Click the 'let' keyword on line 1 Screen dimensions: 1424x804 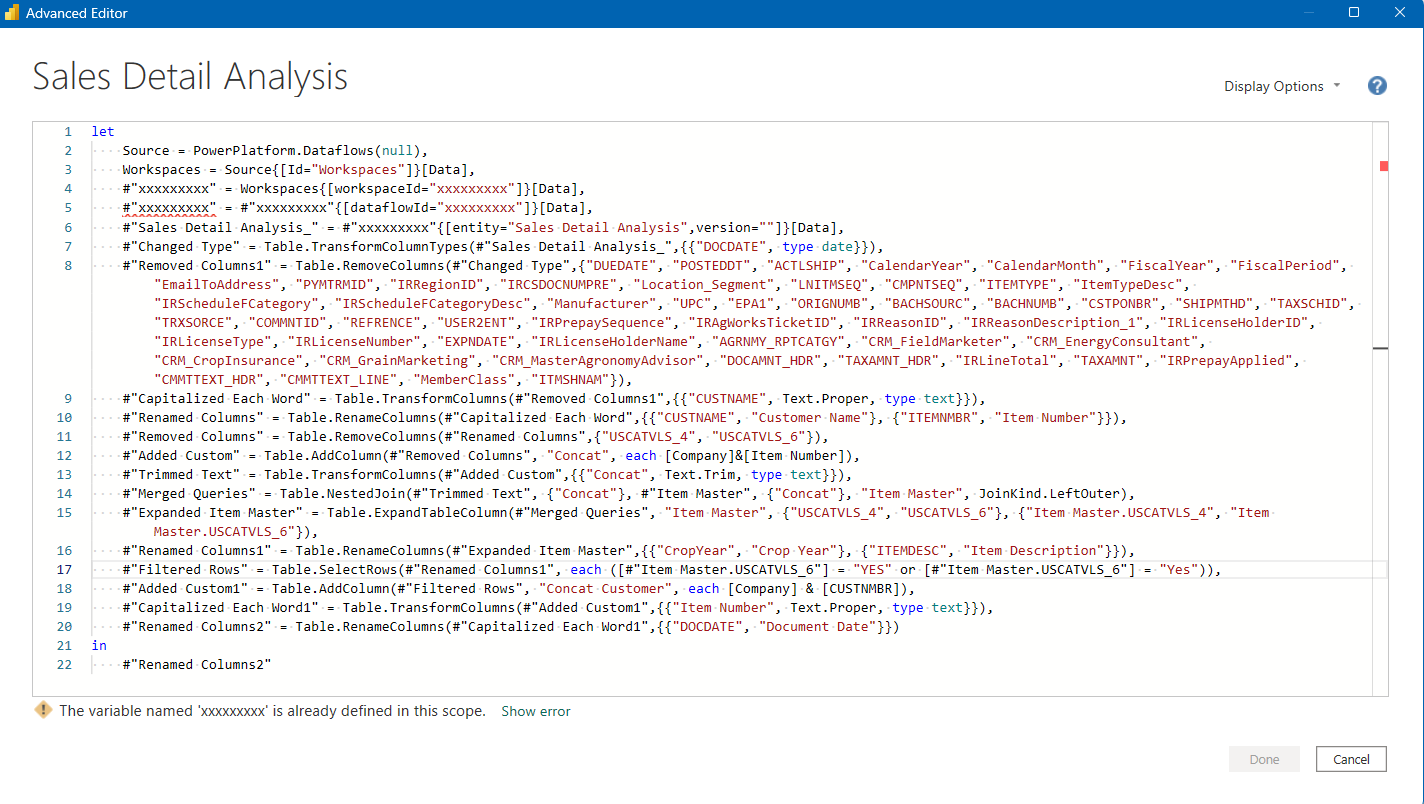(x=103, y=132)
